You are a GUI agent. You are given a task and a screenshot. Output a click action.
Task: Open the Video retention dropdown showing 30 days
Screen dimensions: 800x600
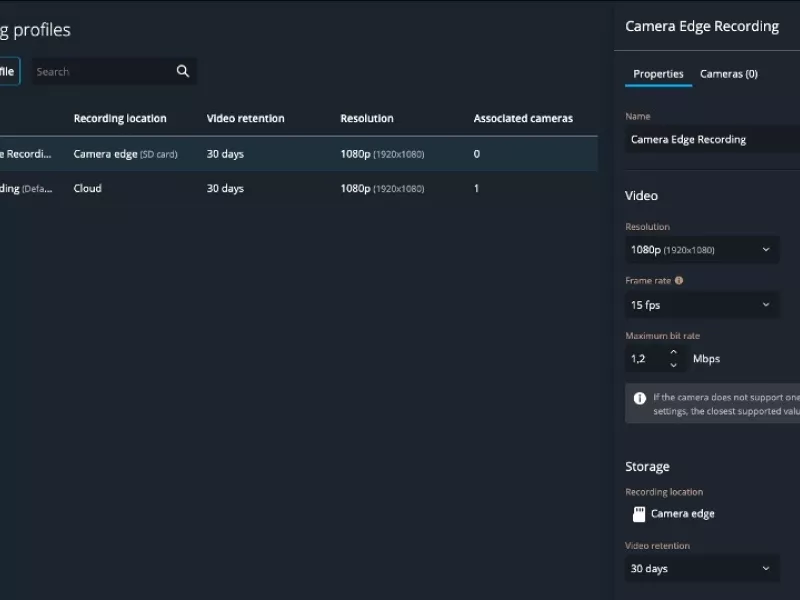tap(701, 567)
